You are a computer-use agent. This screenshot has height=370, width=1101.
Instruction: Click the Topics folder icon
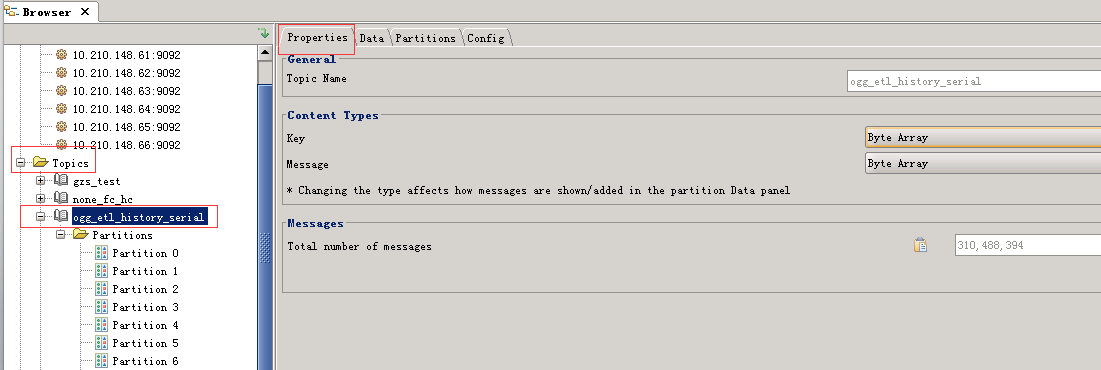(x=40, y=163)
